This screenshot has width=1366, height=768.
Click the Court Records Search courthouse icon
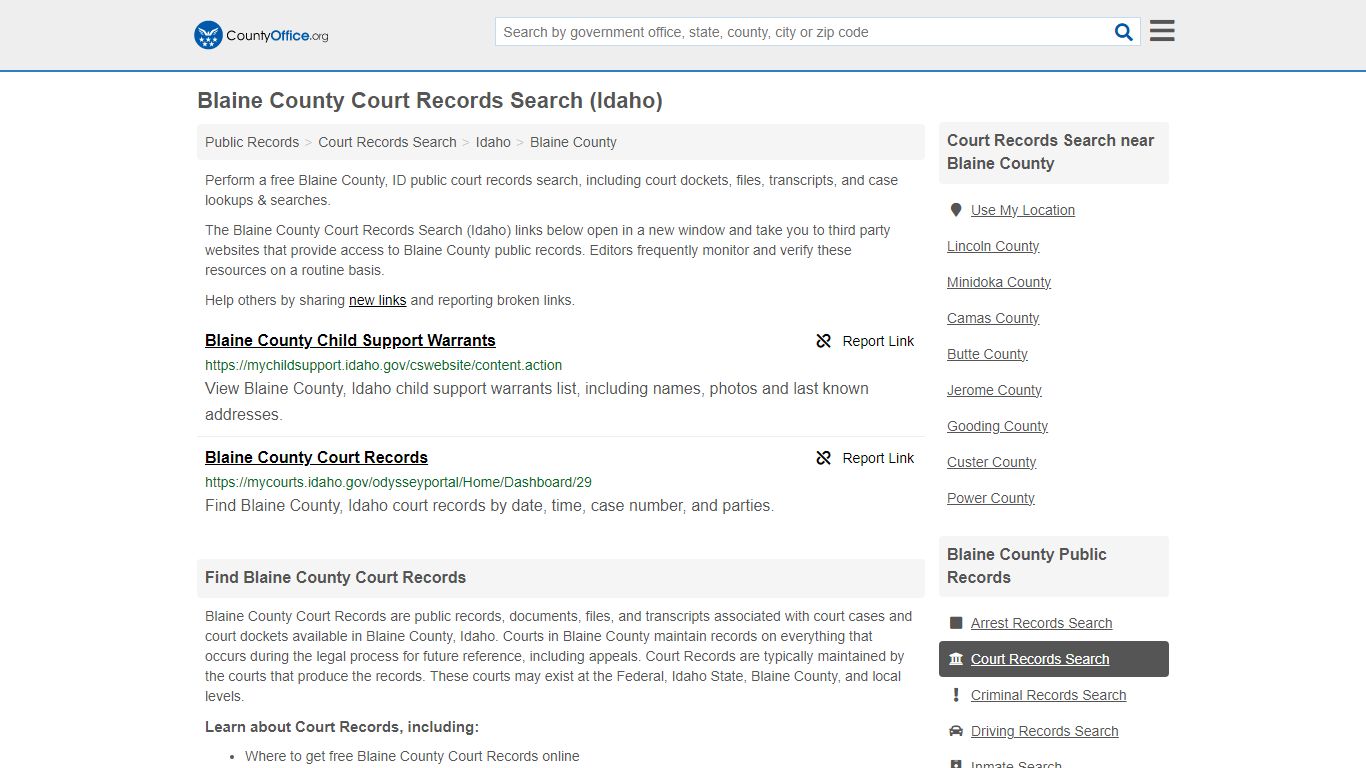956,659
